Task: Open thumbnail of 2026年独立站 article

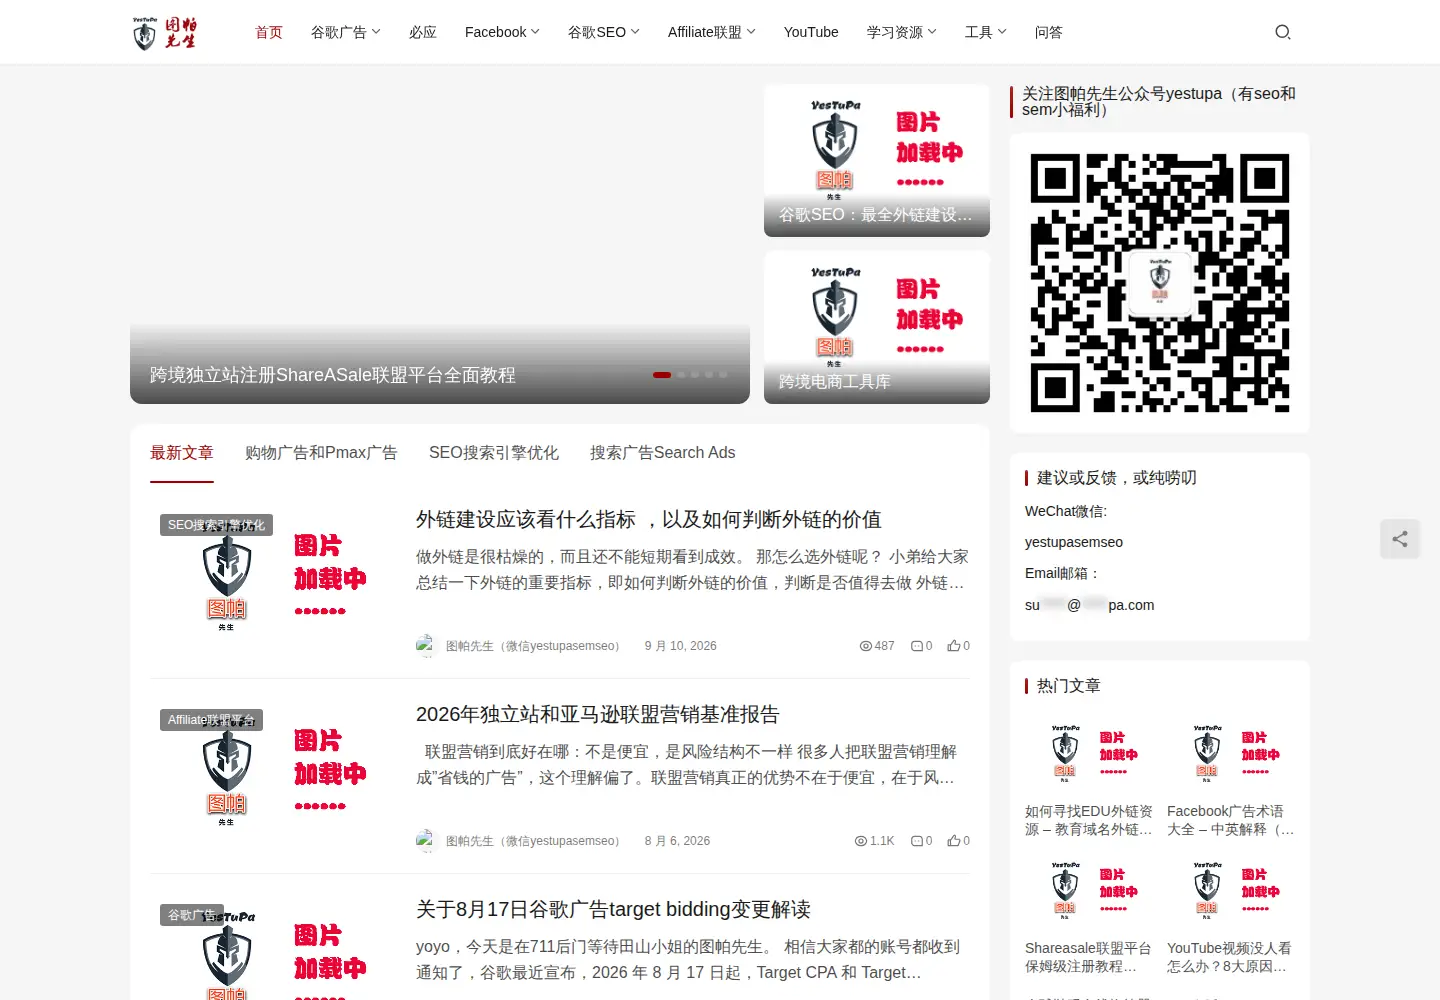Action: pos(274,776)
